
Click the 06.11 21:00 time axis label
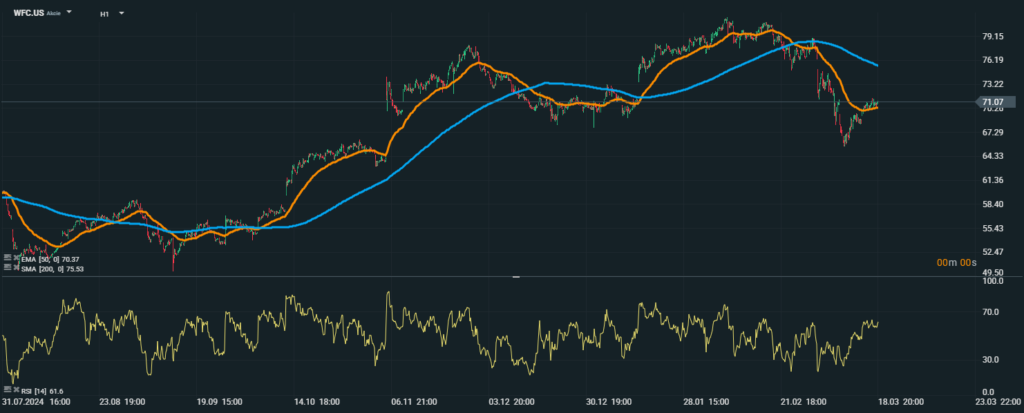412,402
